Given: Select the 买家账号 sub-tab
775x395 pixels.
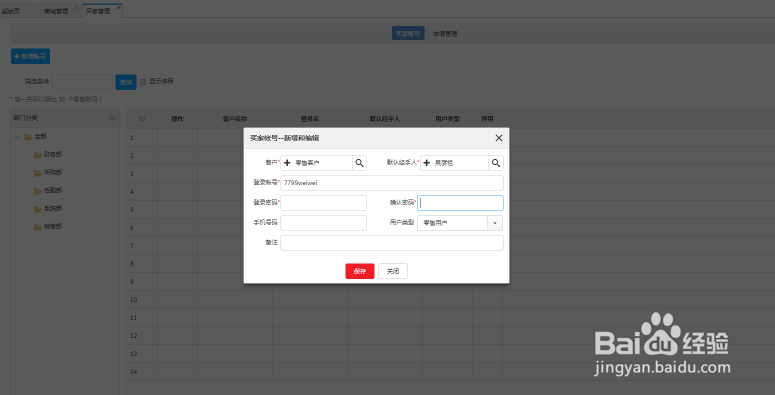Looking at the screenshot, I should pos(408,34).
